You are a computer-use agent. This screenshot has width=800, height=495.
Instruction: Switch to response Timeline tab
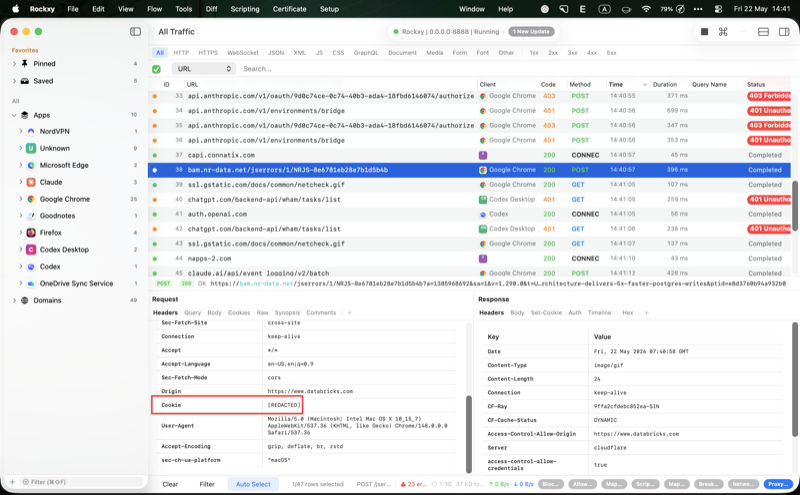[x=599, y=313]
